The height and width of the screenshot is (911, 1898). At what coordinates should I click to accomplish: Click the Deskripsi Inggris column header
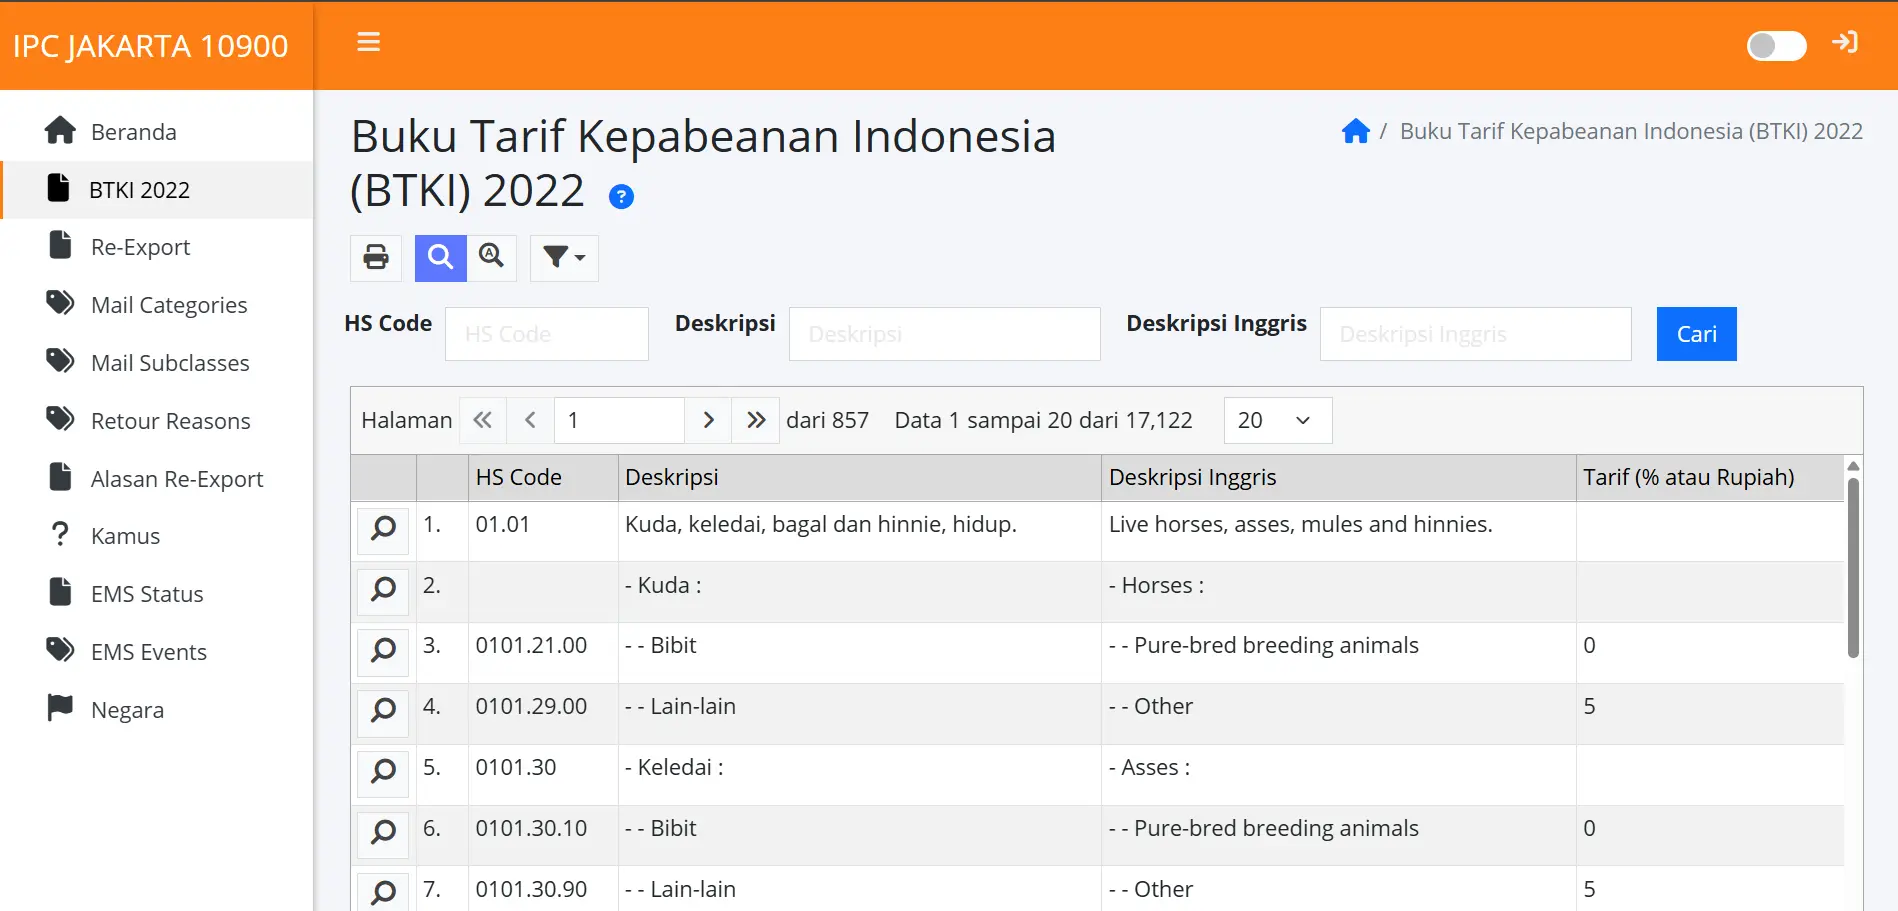1338,478
